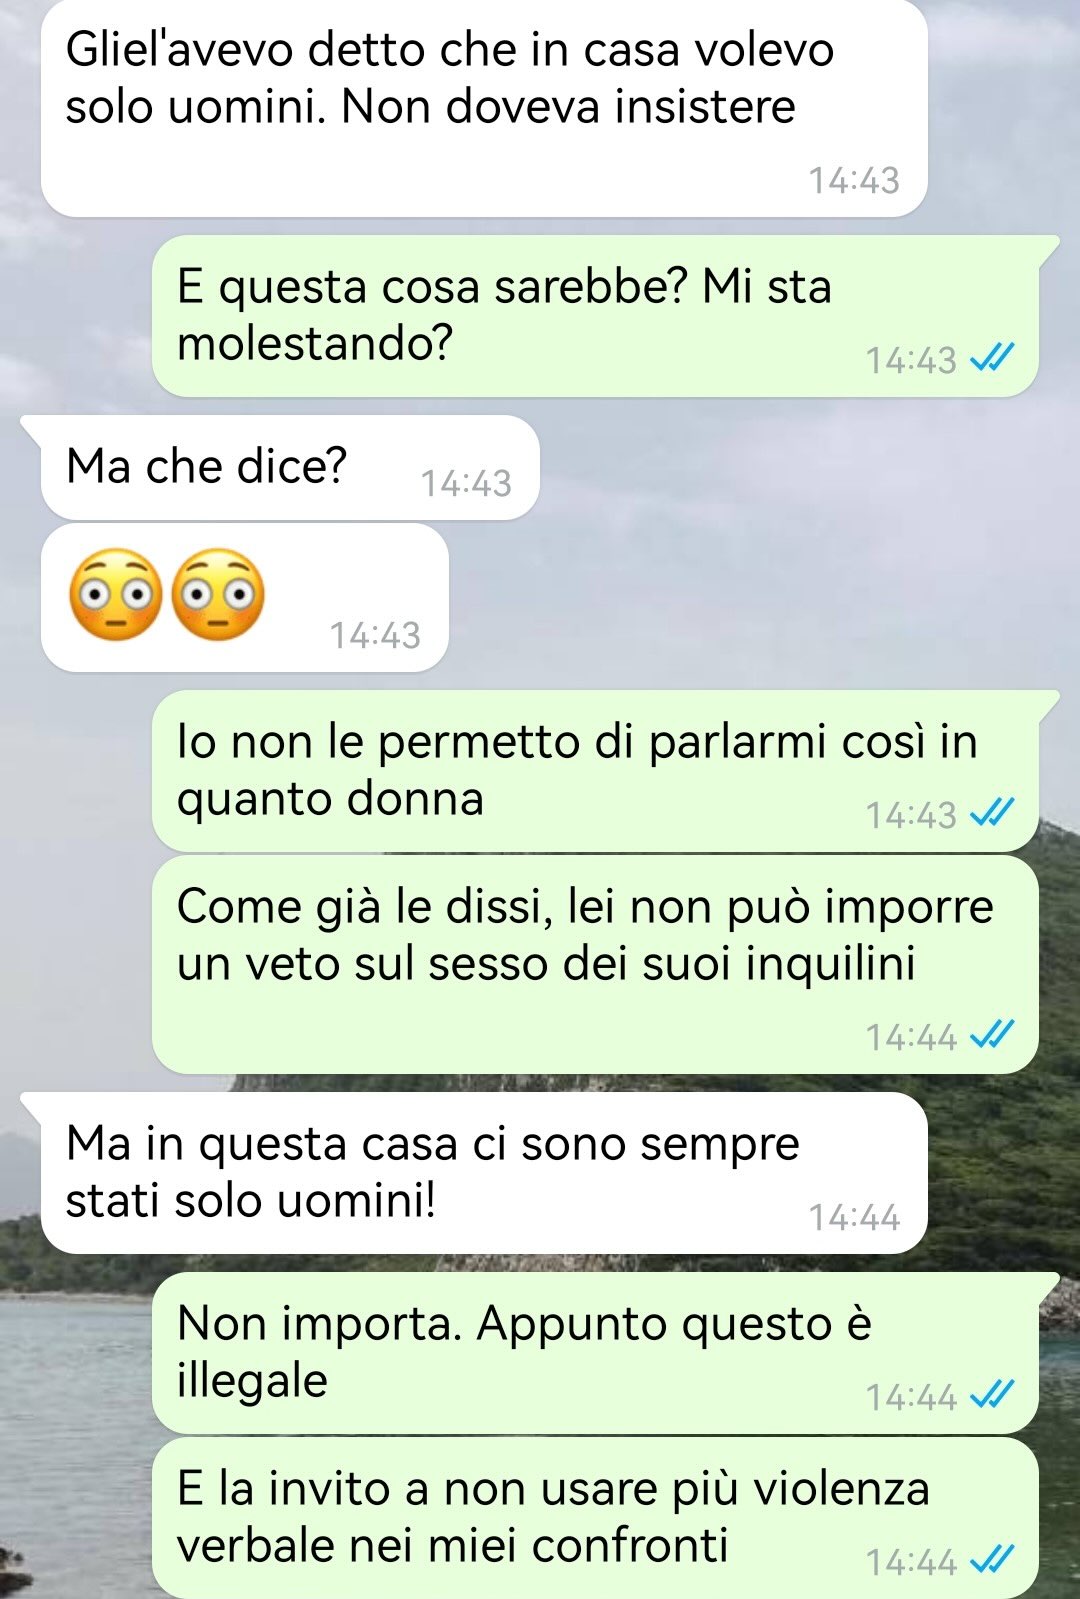This screenshot has height=1599, width=1080.
Task: Tap read ticks on 'in quanto donna' message
Action: (x=993, y=813)
